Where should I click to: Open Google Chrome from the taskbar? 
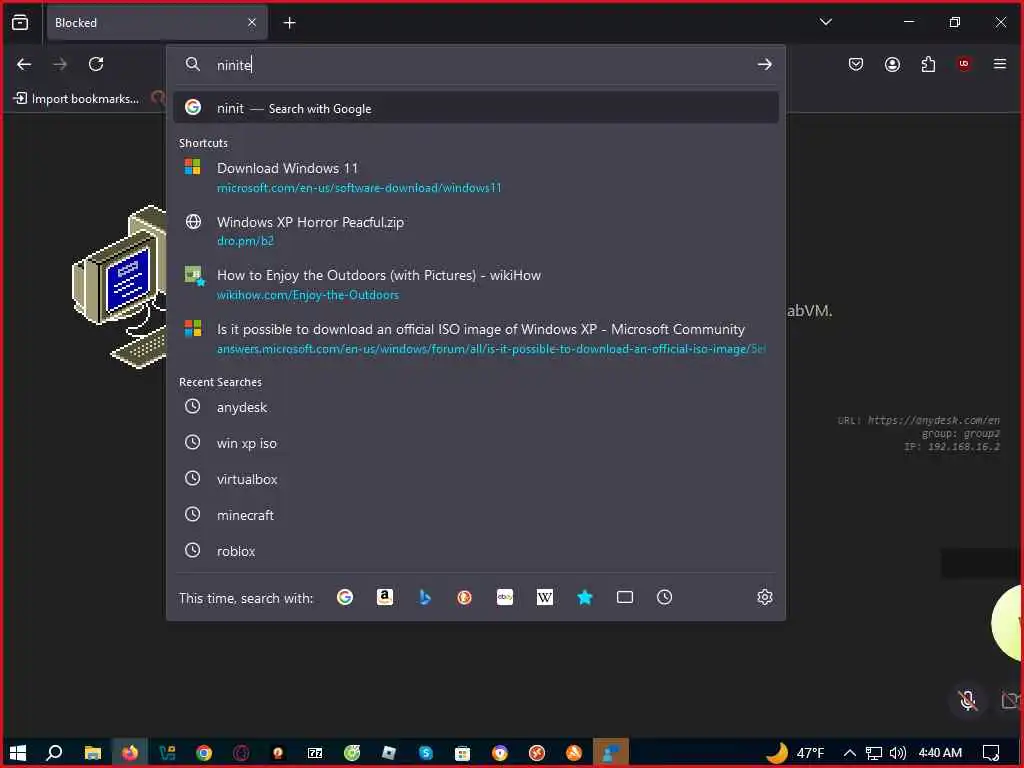(x=204, y=752)
